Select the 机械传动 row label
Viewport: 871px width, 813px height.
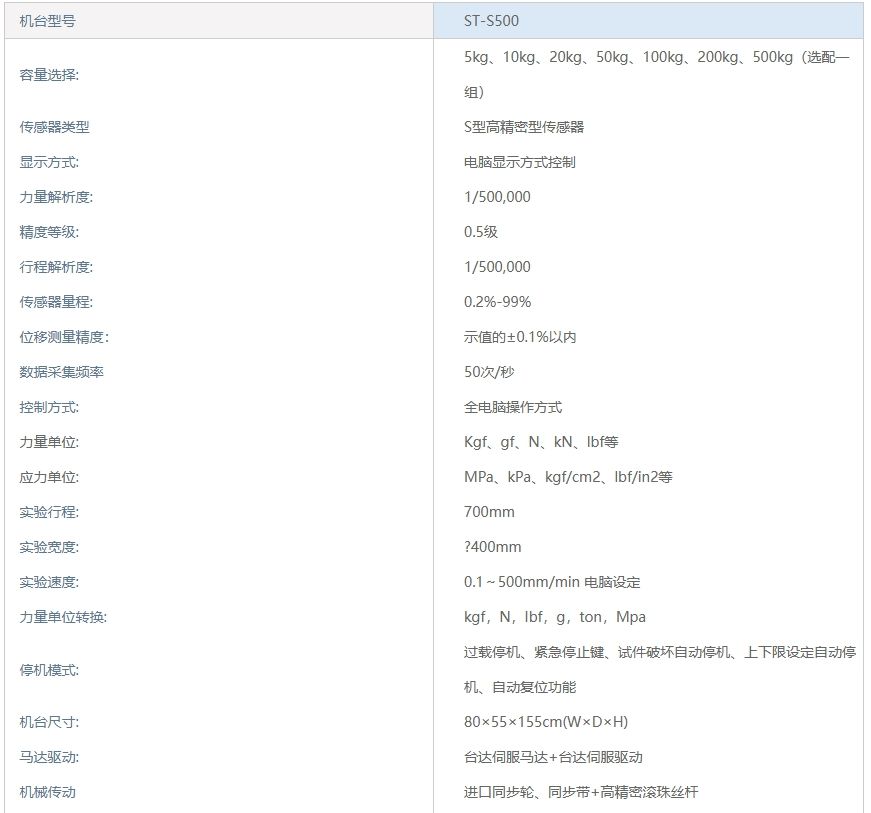point(47,792)
